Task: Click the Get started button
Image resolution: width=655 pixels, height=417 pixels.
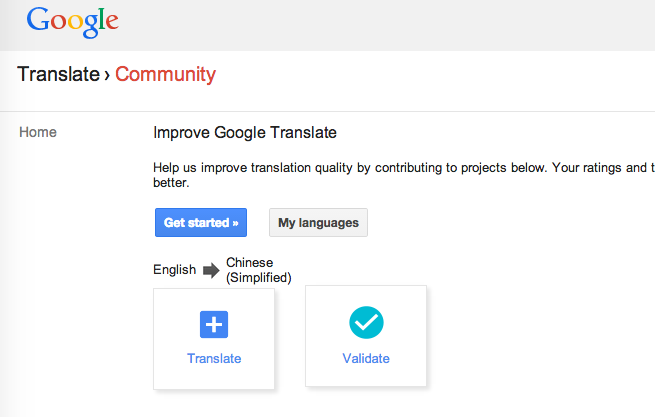Action: pyautogui.click(x=201, y=222)
